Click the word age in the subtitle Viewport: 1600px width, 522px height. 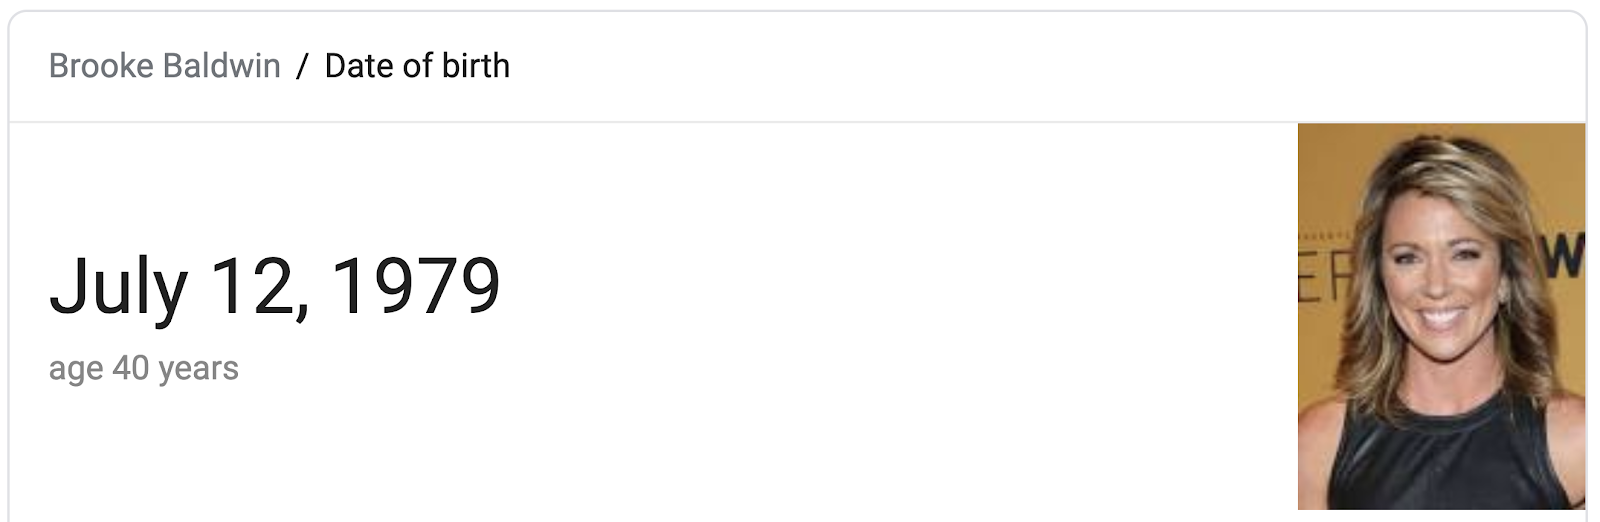click(x=76, y=370)
